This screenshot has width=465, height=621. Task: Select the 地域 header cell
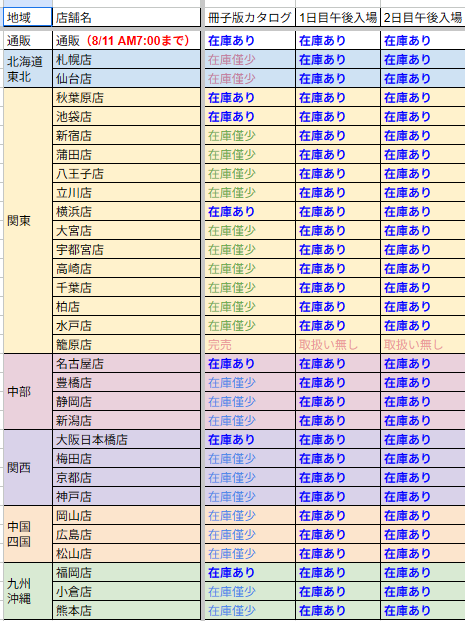(28, 17)
